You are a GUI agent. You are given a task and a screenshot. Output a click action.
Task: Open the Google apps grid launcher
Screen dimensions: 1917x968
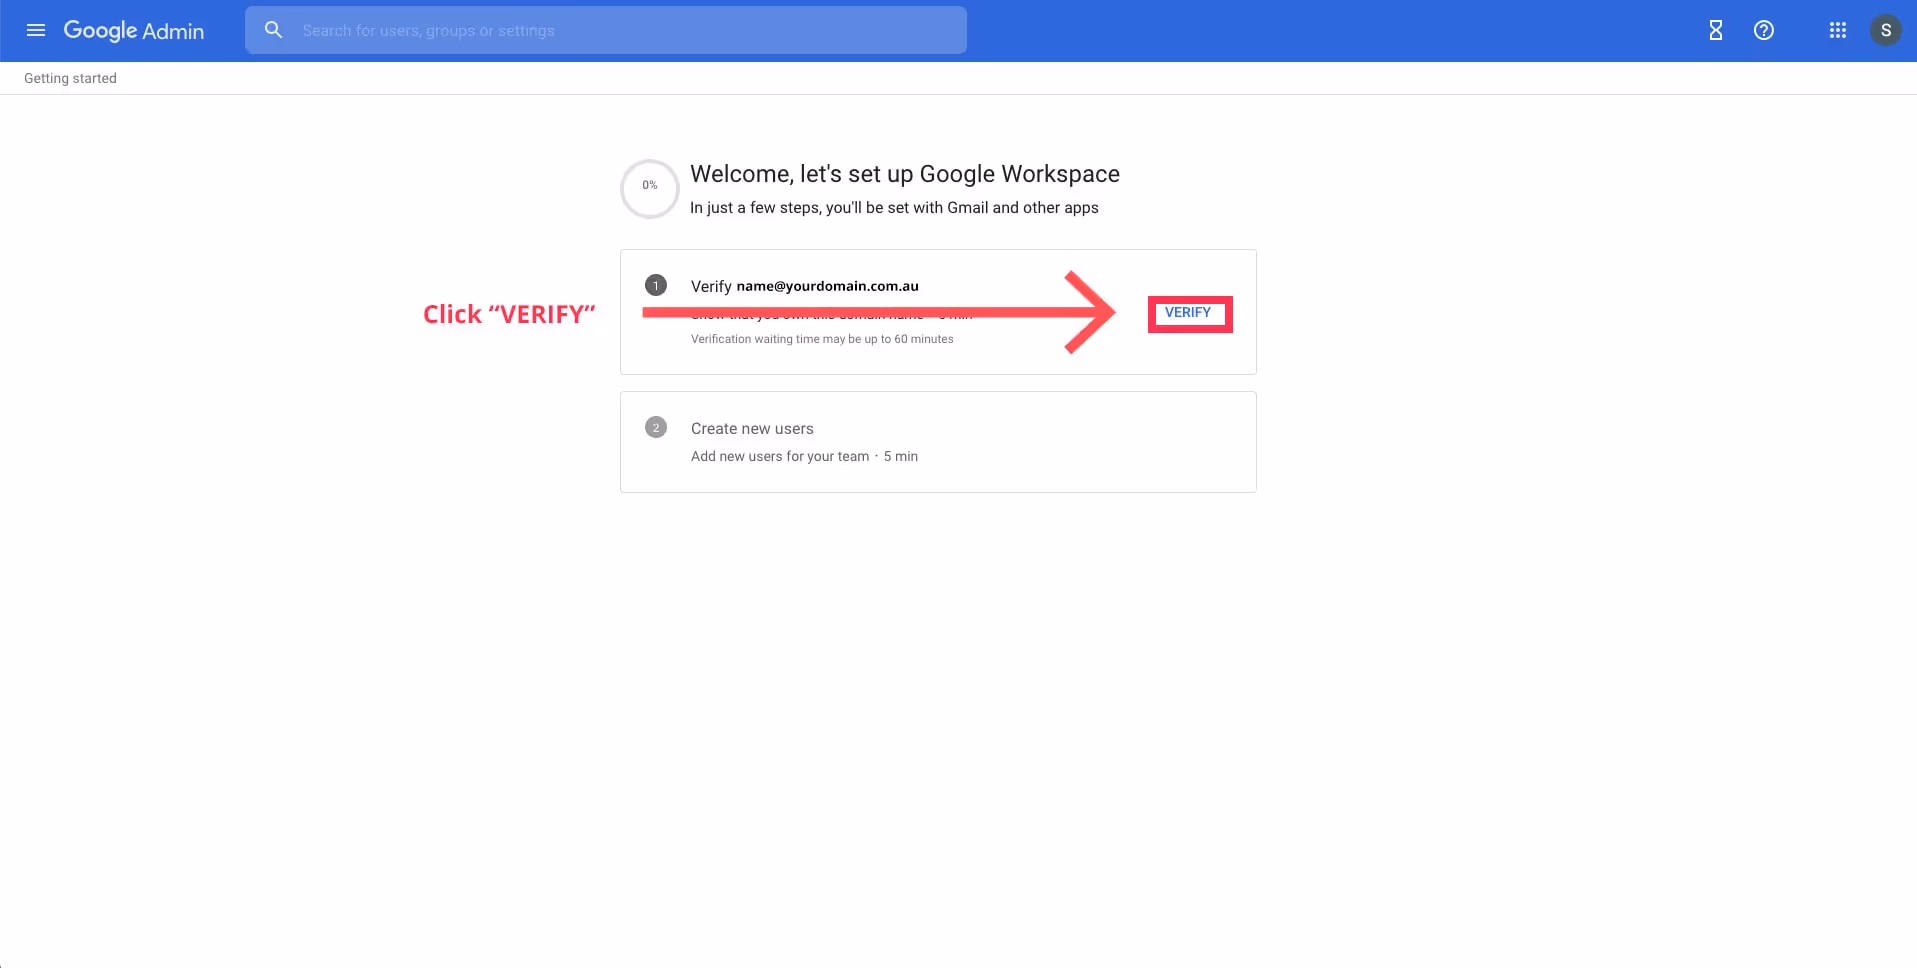[x=1838, y=30]
